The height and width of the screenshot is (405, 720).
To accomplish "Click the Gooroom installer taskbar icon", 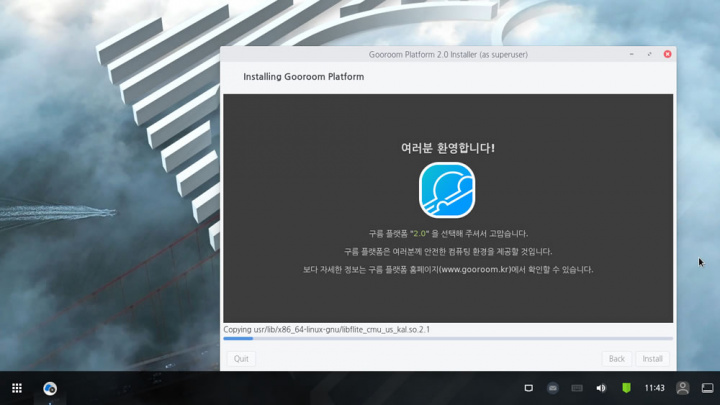I will (49, 388).
